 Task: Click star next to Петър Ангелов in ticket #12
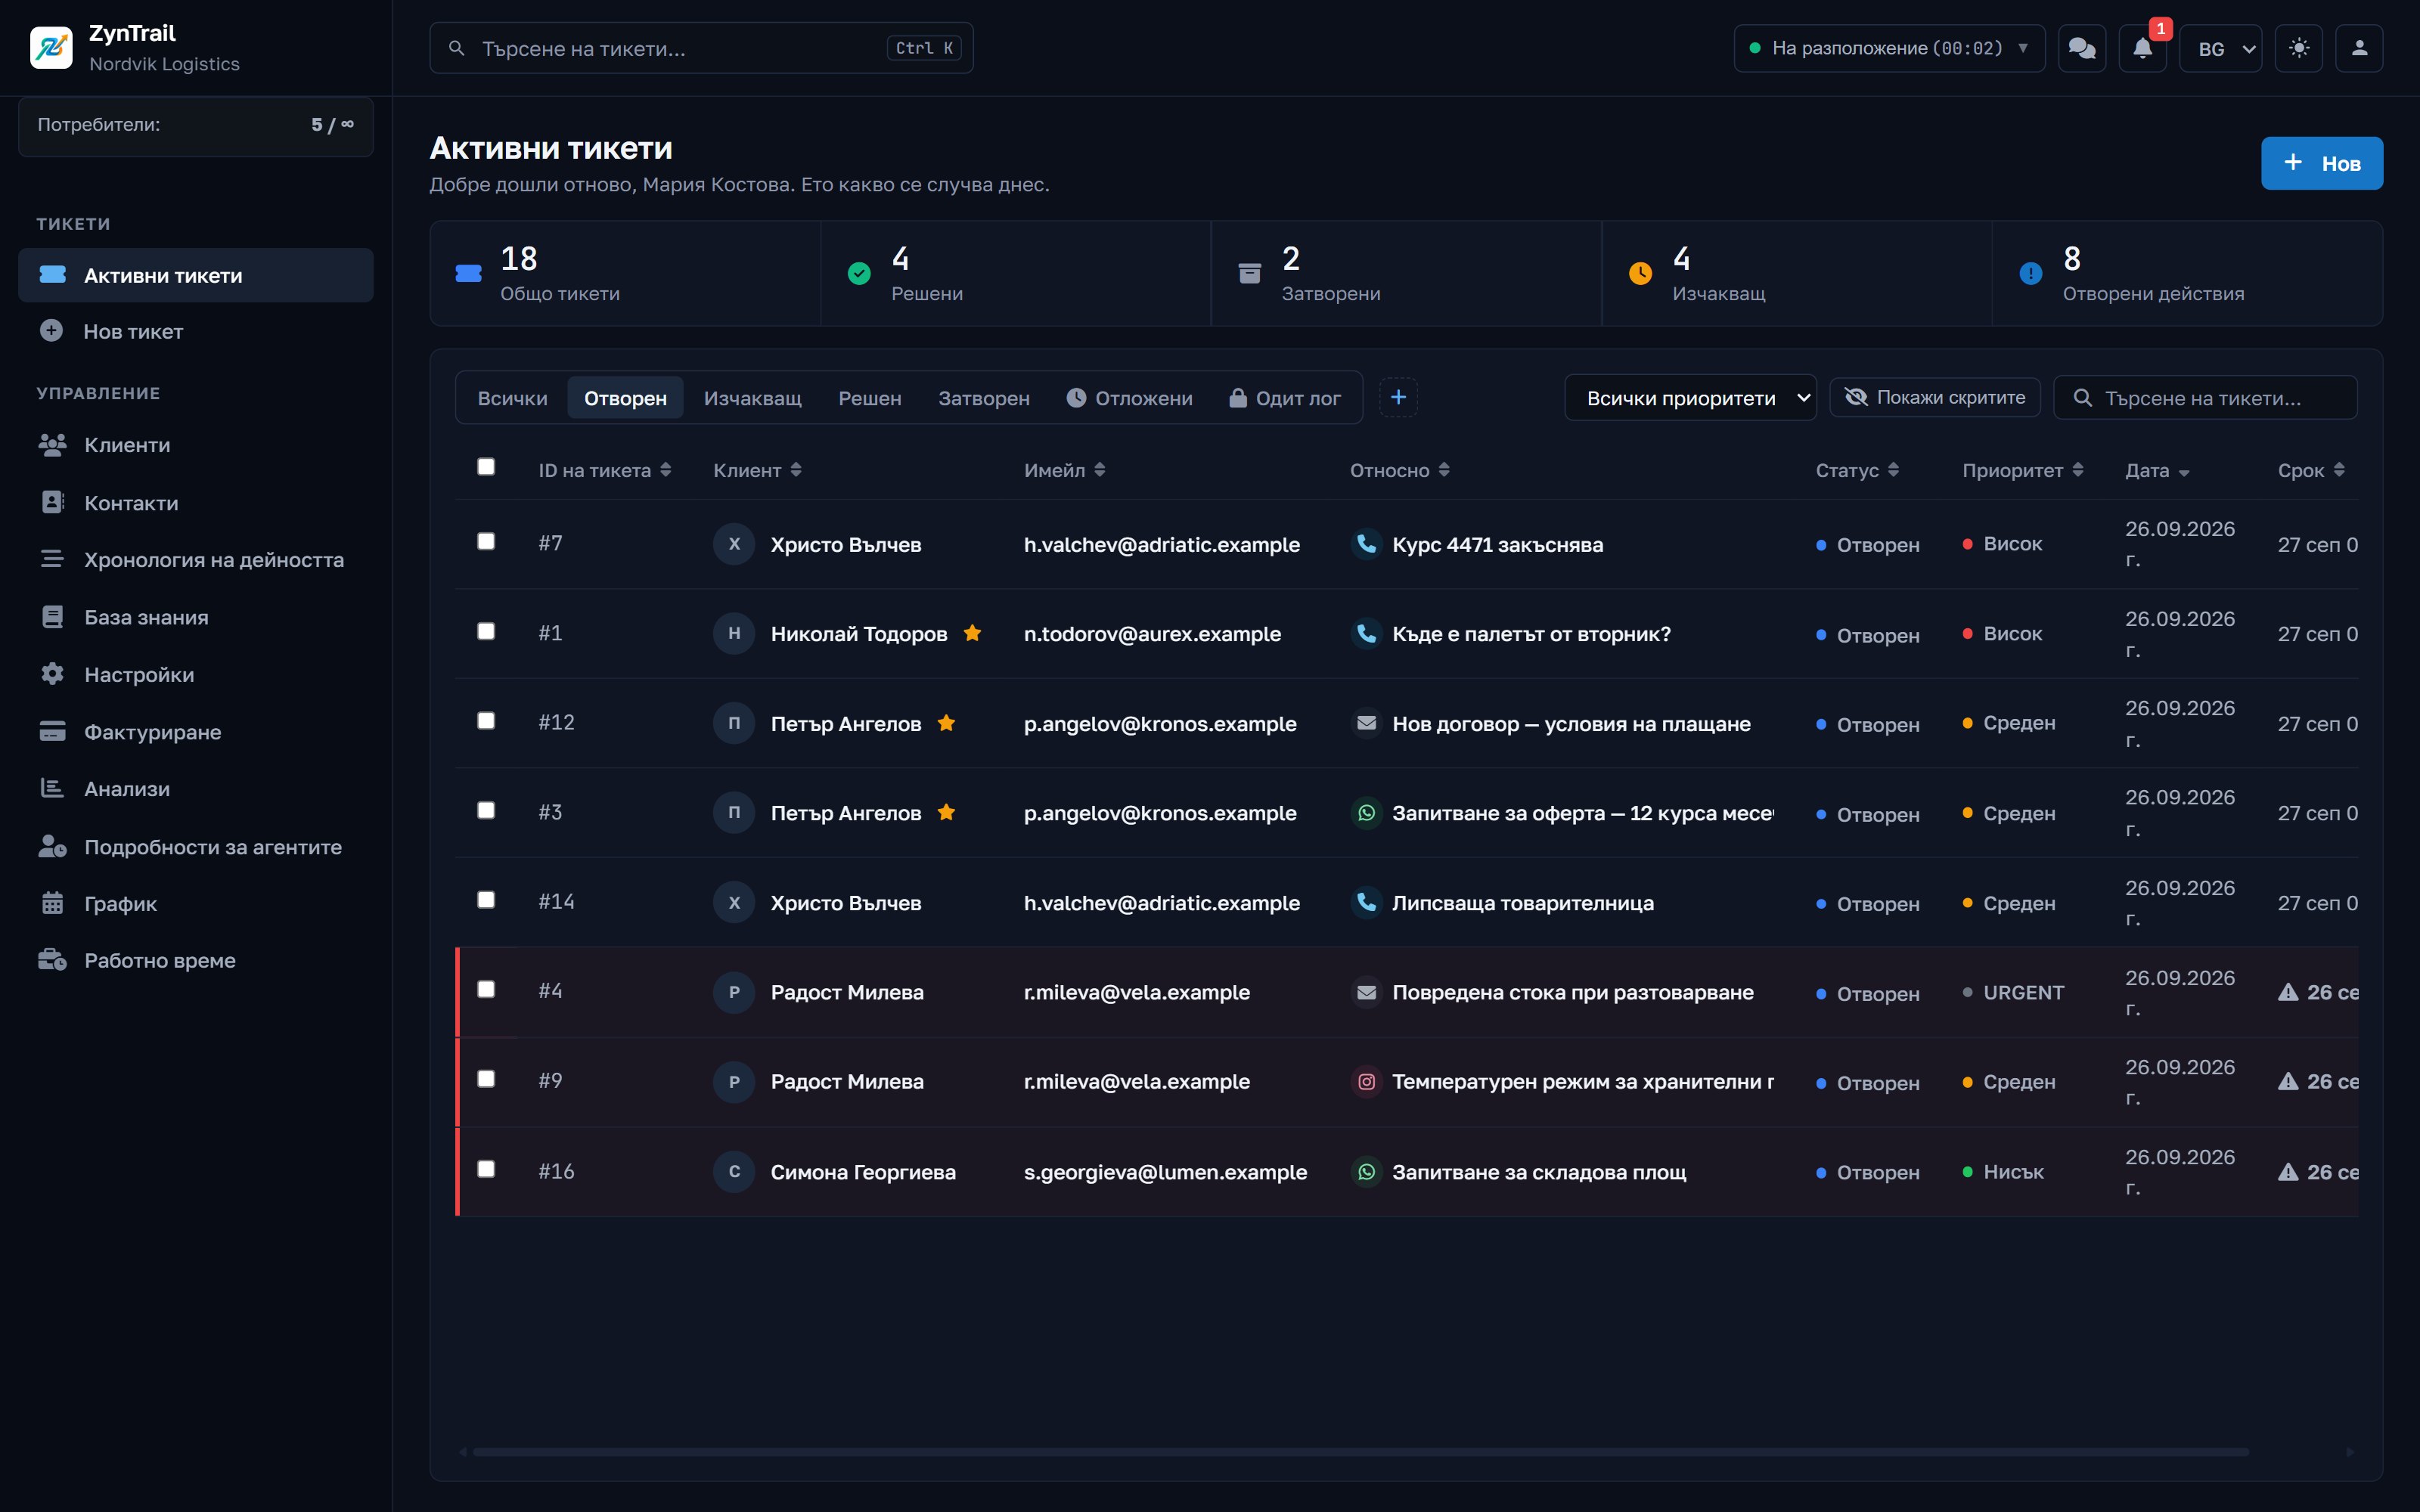[946, 722]
